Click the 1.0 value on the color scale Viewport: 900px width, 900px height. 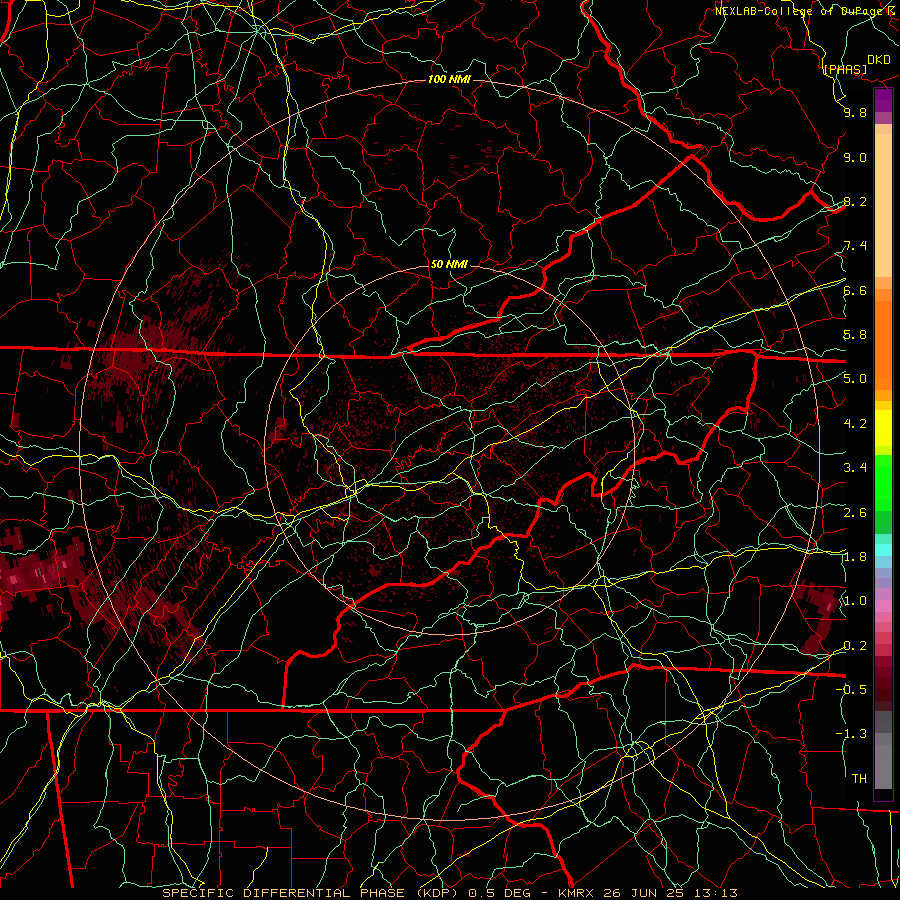click(x=855, y=601)
